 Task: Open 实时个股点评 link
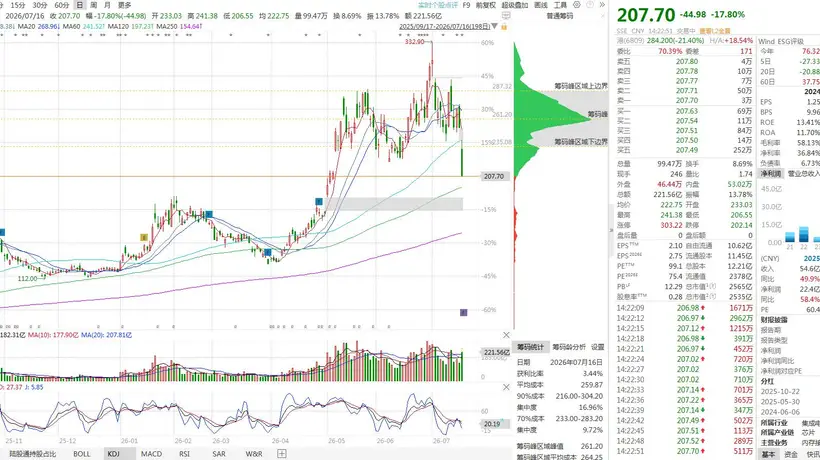[x=438, y=5]
